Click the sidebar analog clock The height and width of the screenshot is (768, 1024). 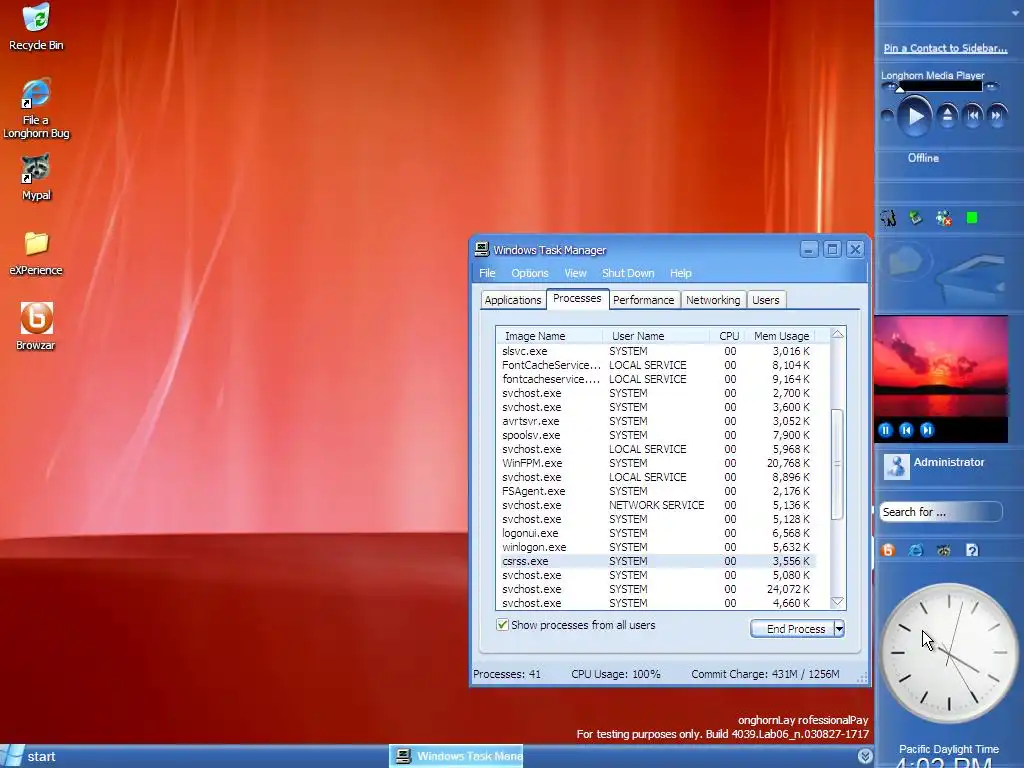948,653
